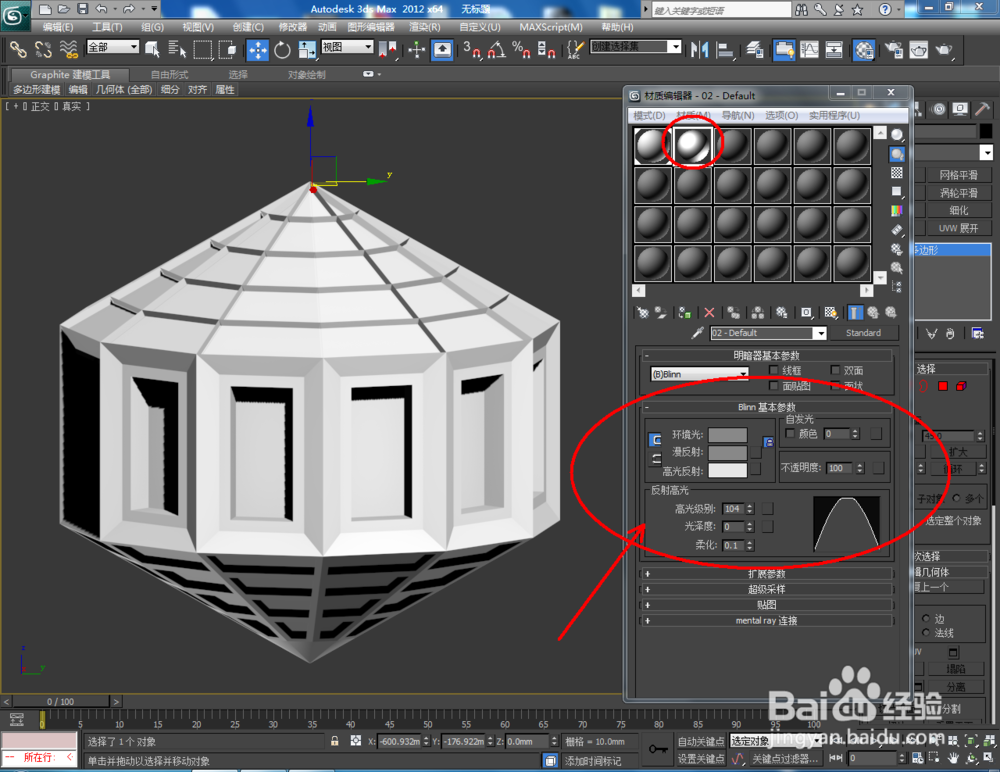The width and height of the screenshot is (1000, 772).
Task: Click the 高光反射 specular color swatch
Action: [x=728, y=470]
